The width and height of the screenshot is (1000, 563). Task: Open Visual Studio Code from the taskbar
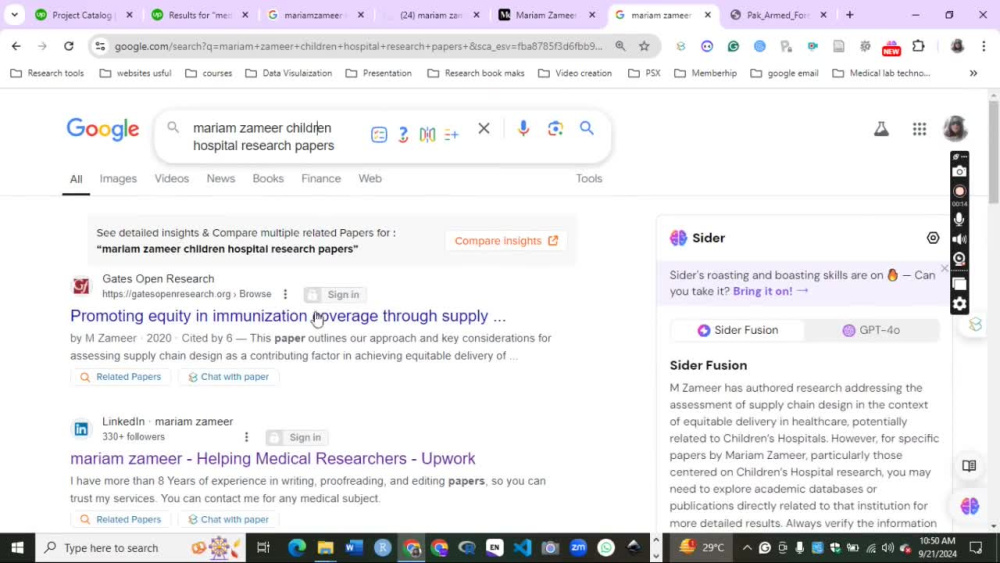[522, 548]
